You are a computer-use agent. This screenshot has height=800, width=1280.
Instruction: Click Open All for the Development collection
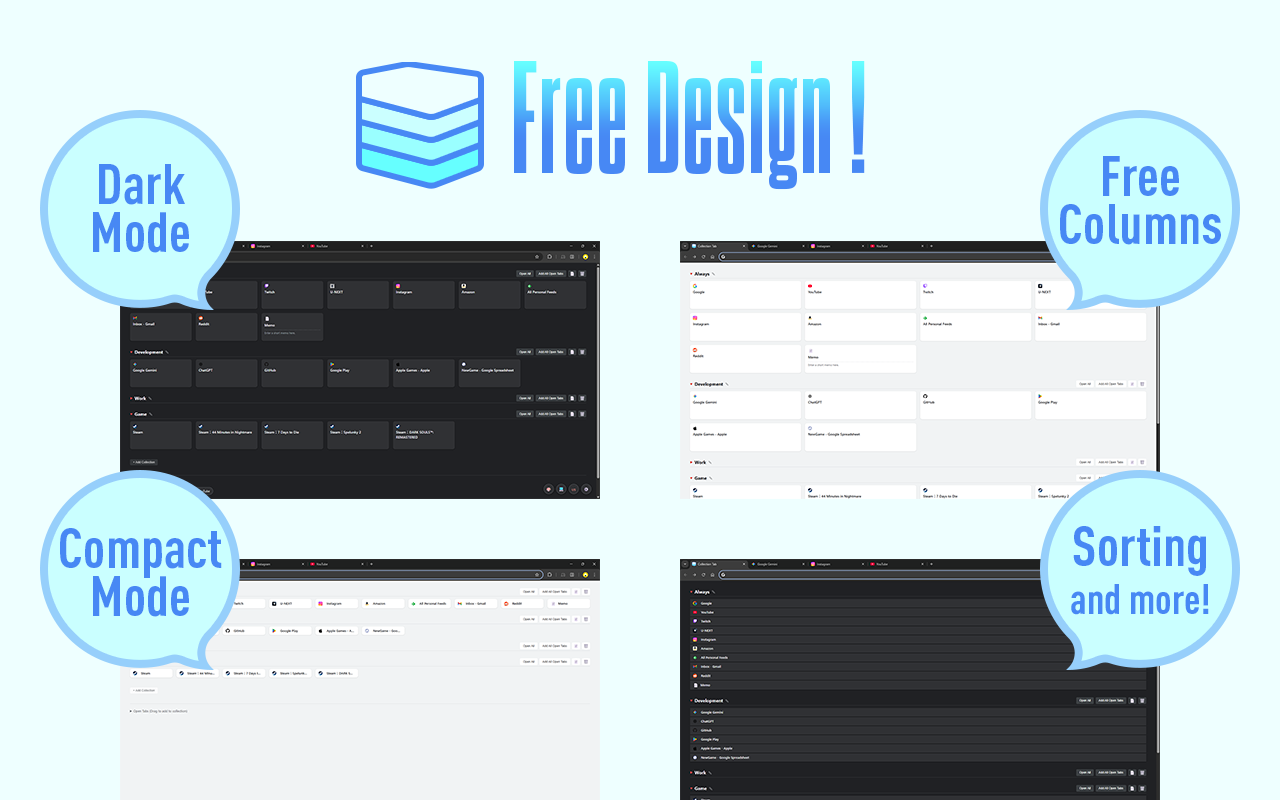[x=525, y=352]
